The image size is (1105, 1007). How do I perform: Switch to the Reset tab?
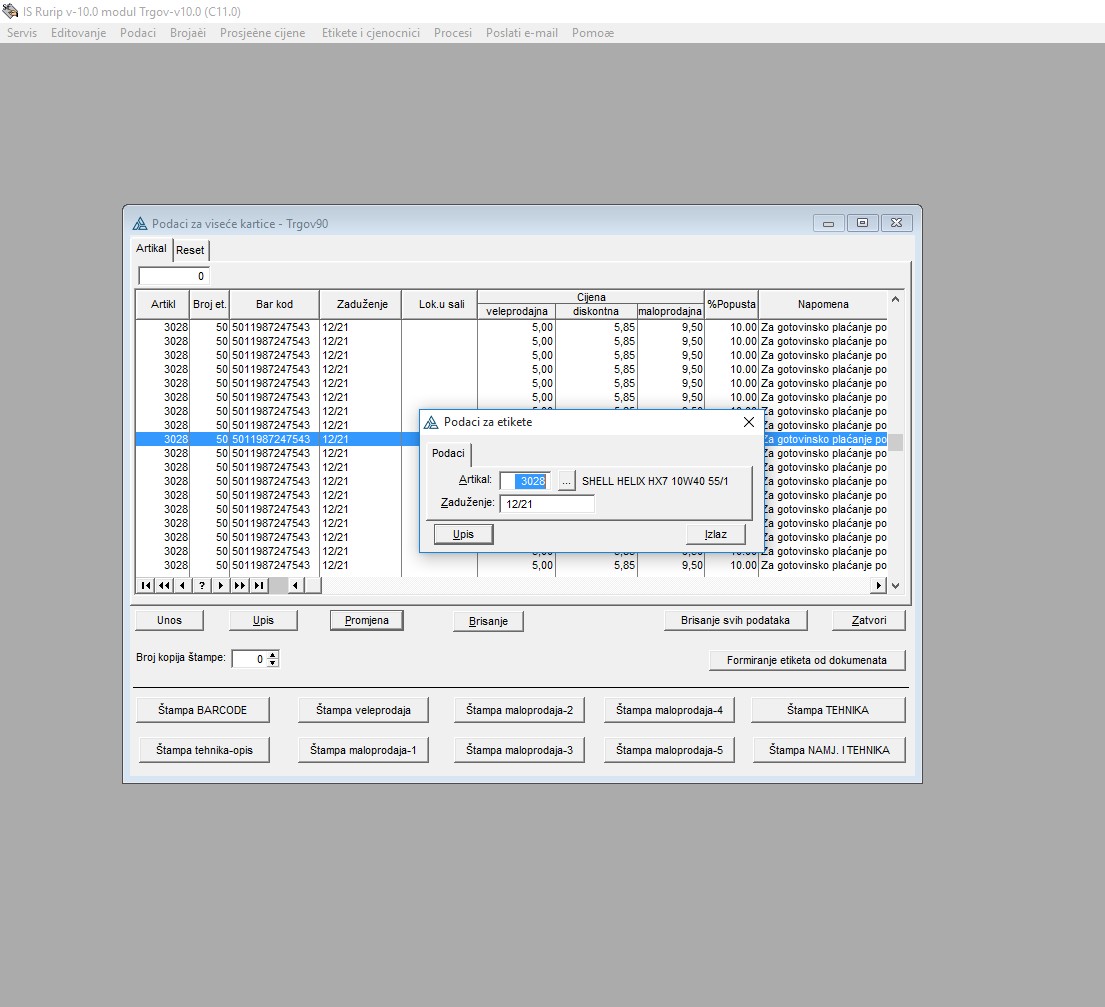click(190, 250)
